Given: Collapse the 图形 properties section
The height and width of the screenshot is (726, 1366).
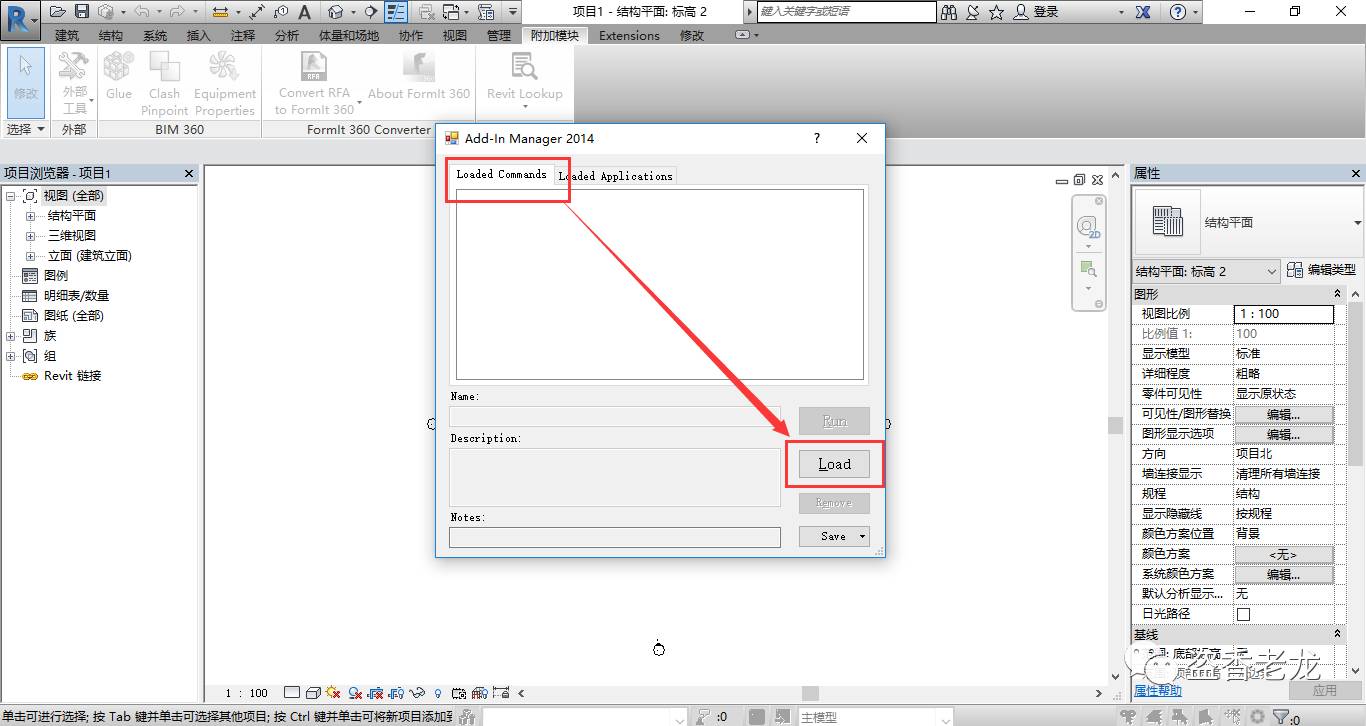Looking at the screenshot, I should pyautogui.click(x=1338, y=294).
